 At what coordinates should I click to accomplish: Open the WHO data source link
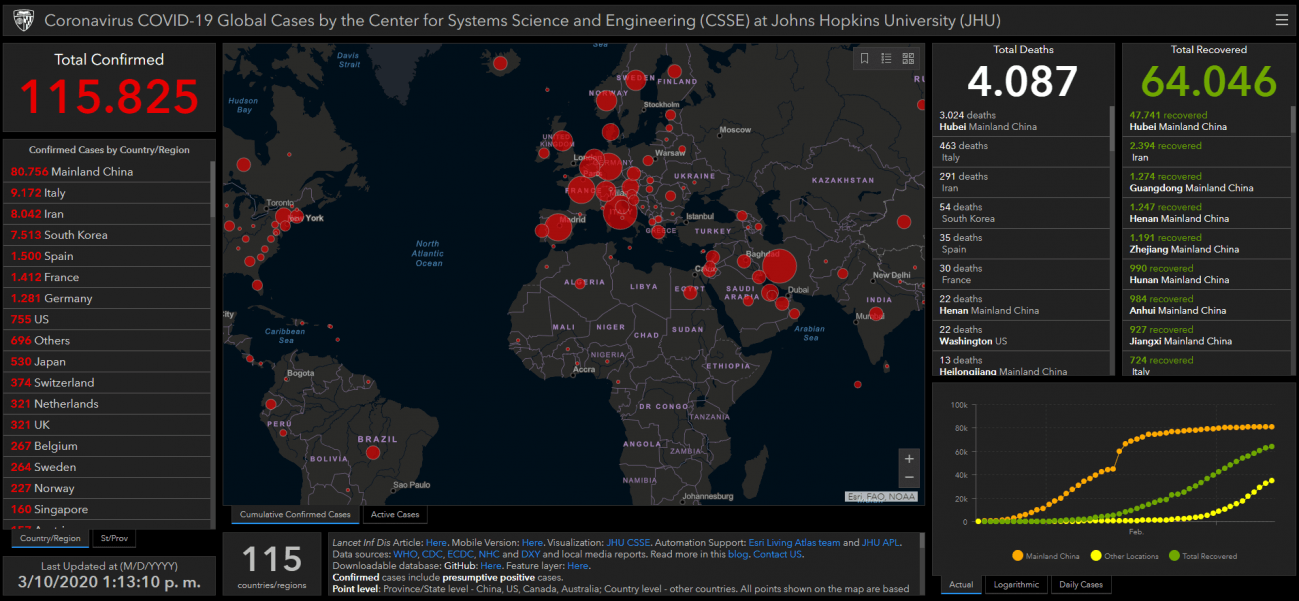point(405,554)
